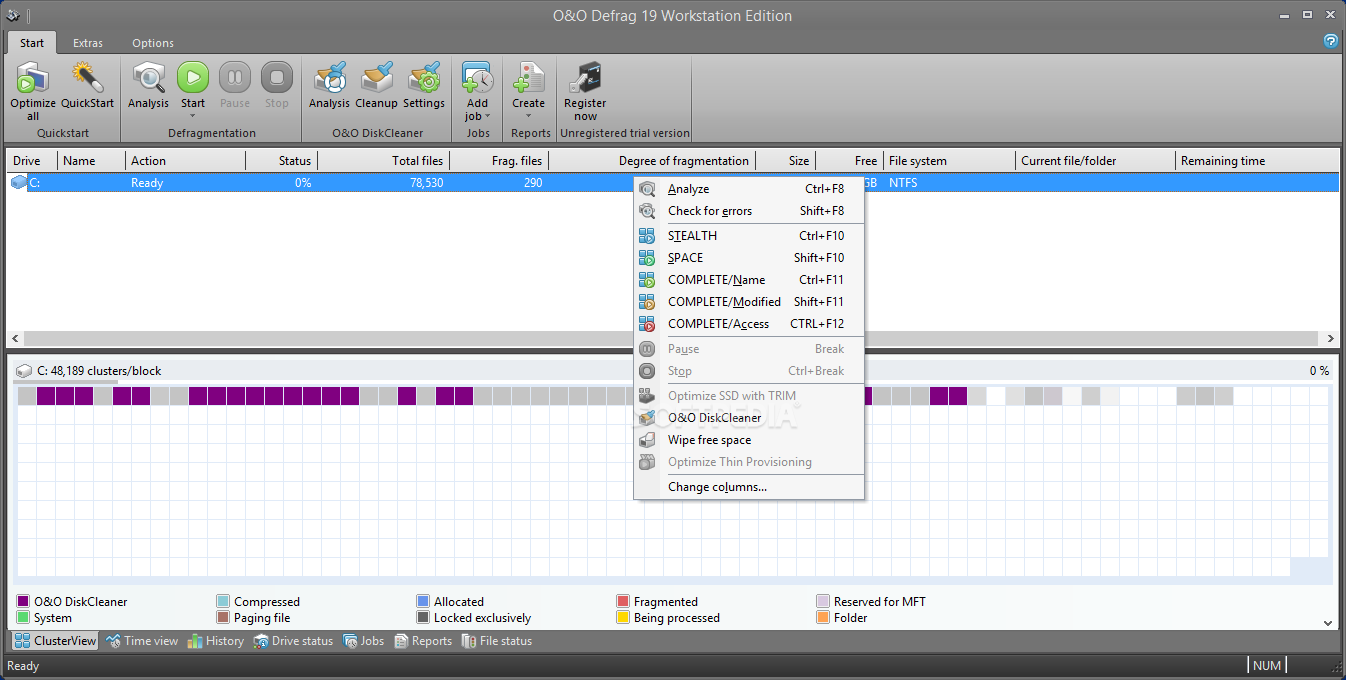Expand legend list with bottom-right chevron

(1328, 622)
